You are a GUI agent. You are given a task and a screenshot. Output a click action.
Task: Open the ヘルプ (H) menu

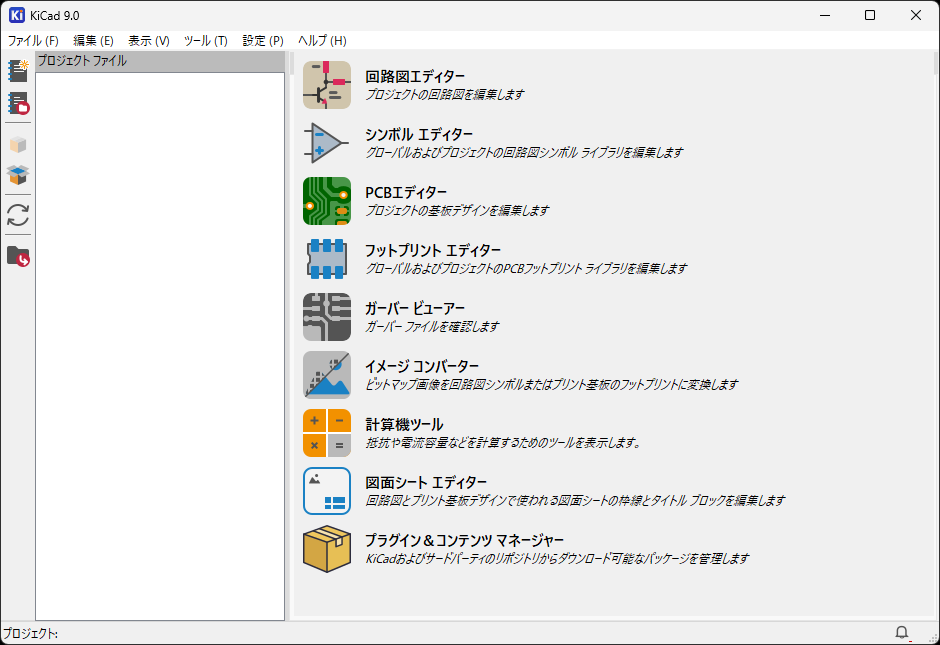322,41
